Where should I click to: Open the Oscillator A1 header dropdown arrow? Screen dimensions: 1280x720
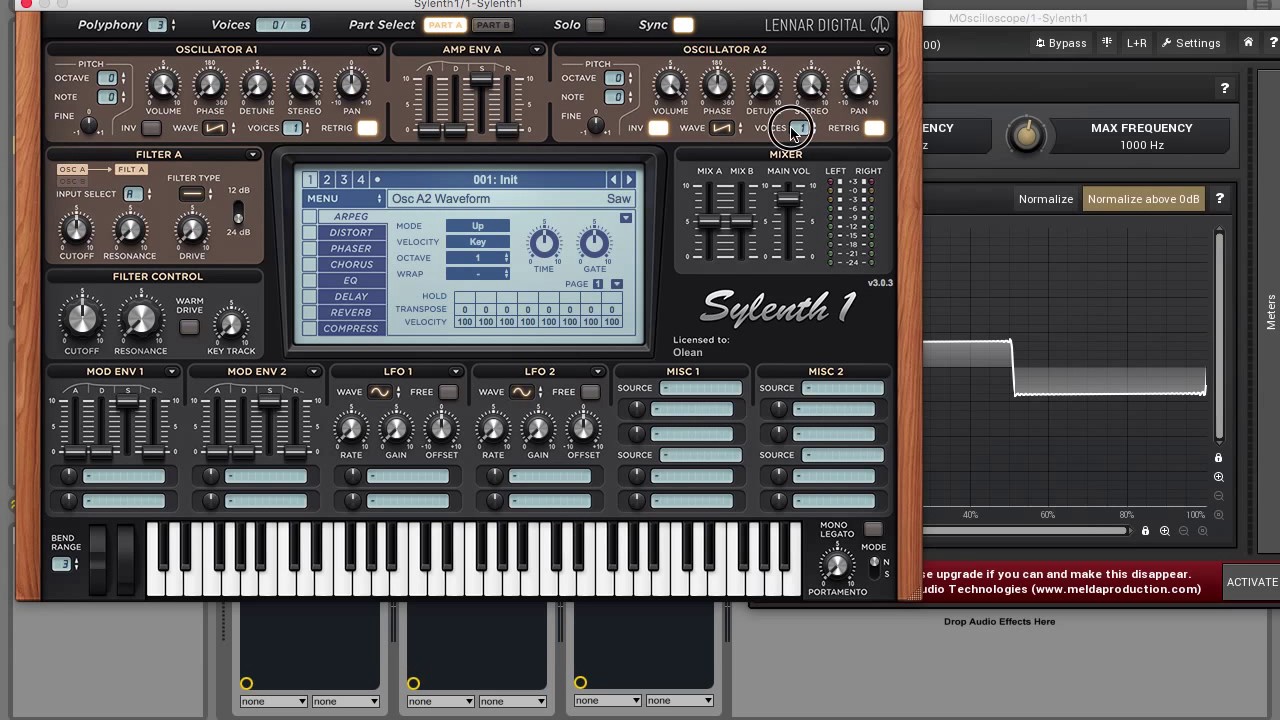pyautogui.click(x=375, y=49)
